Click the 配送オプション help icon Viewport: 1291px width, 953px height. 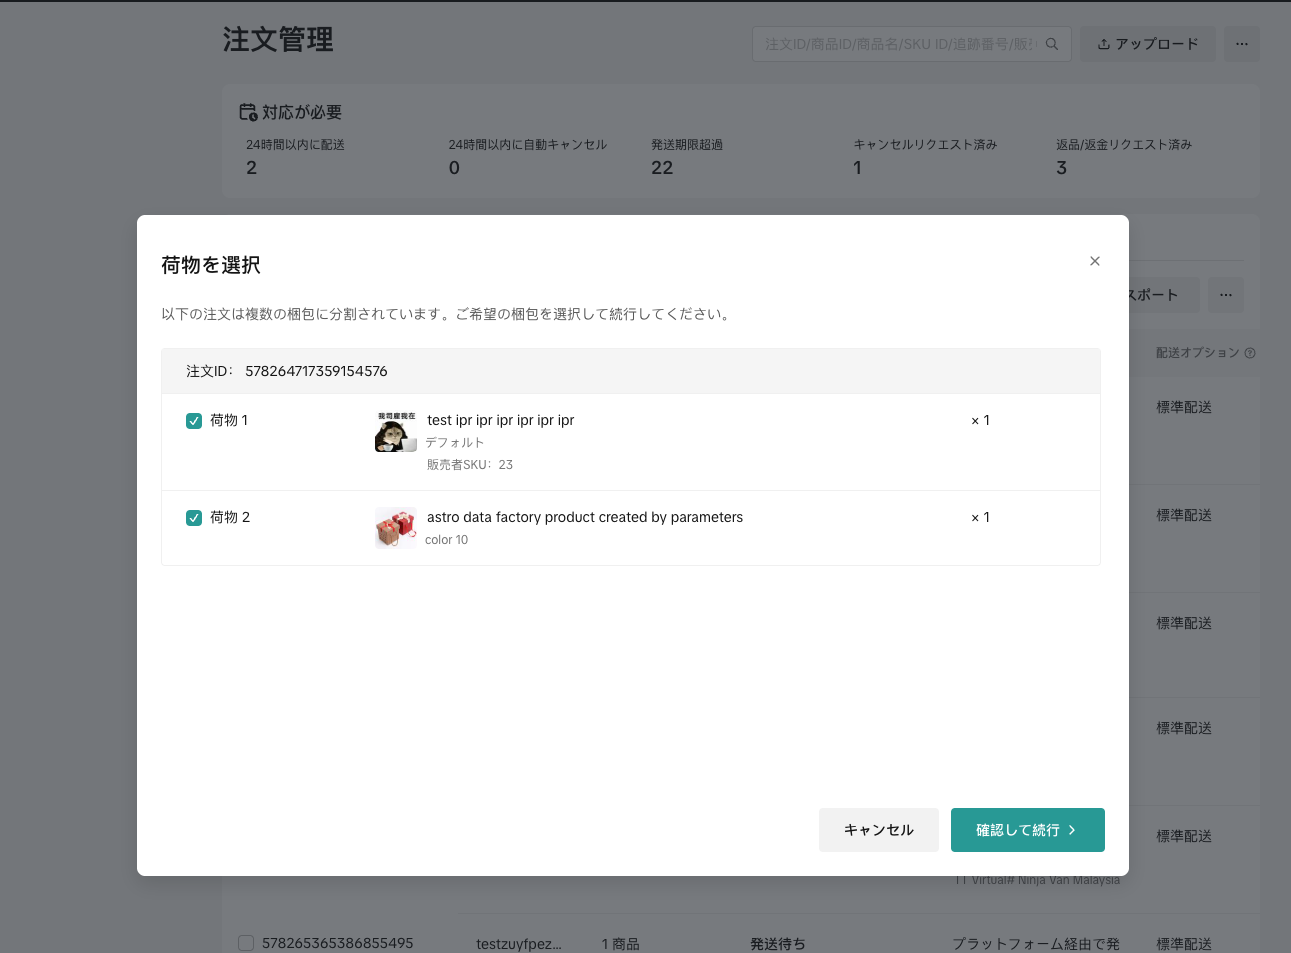[x=1250, y=353]
